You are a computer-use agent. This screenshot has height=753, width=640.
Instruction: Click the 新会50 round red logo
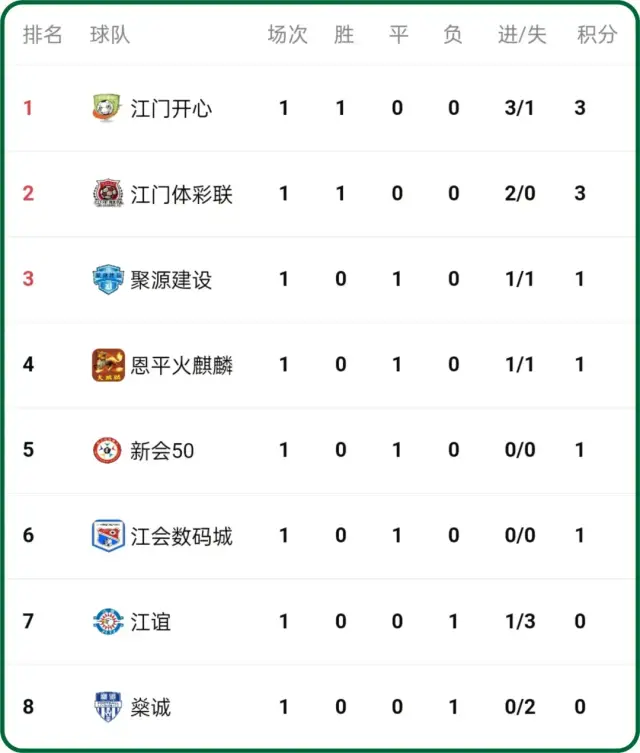pos(107,450)
